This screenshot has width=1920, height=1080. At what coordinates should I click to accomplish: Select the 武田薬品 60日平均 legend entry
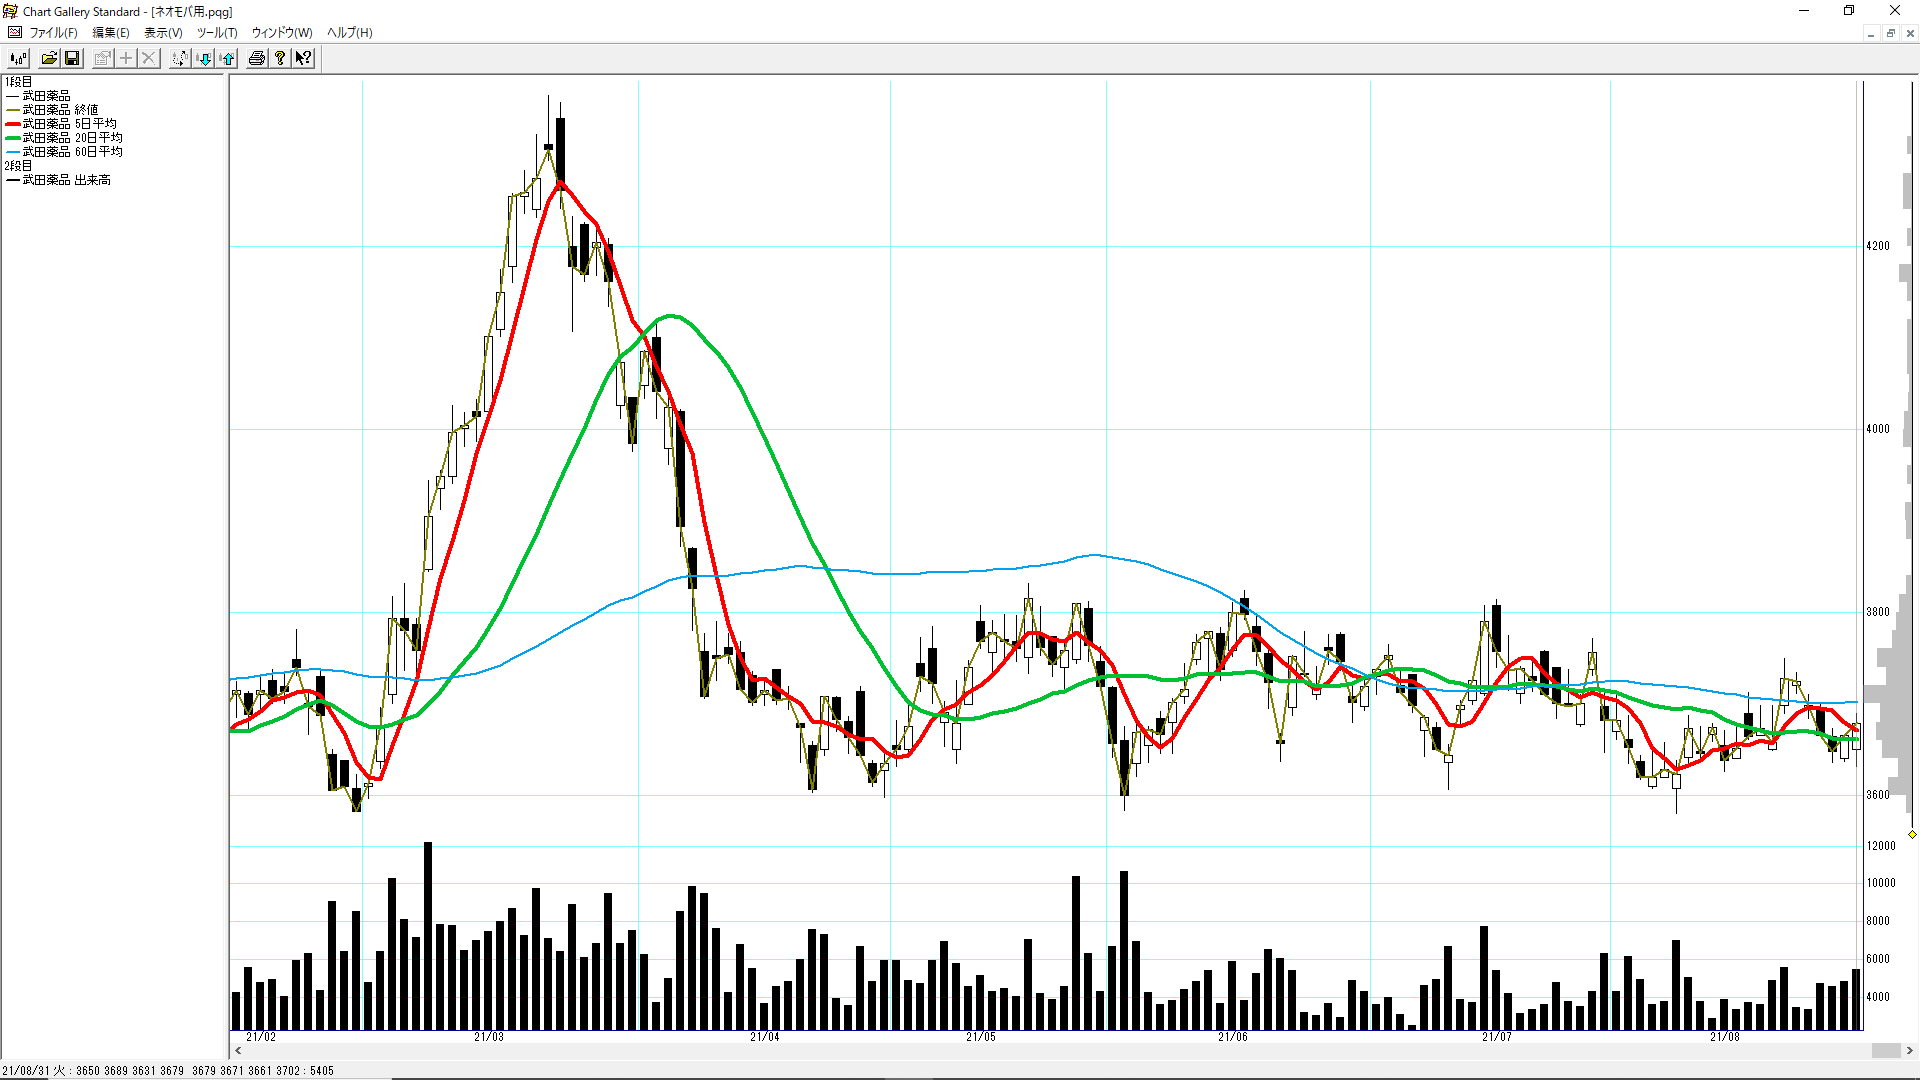coord(72,152)
